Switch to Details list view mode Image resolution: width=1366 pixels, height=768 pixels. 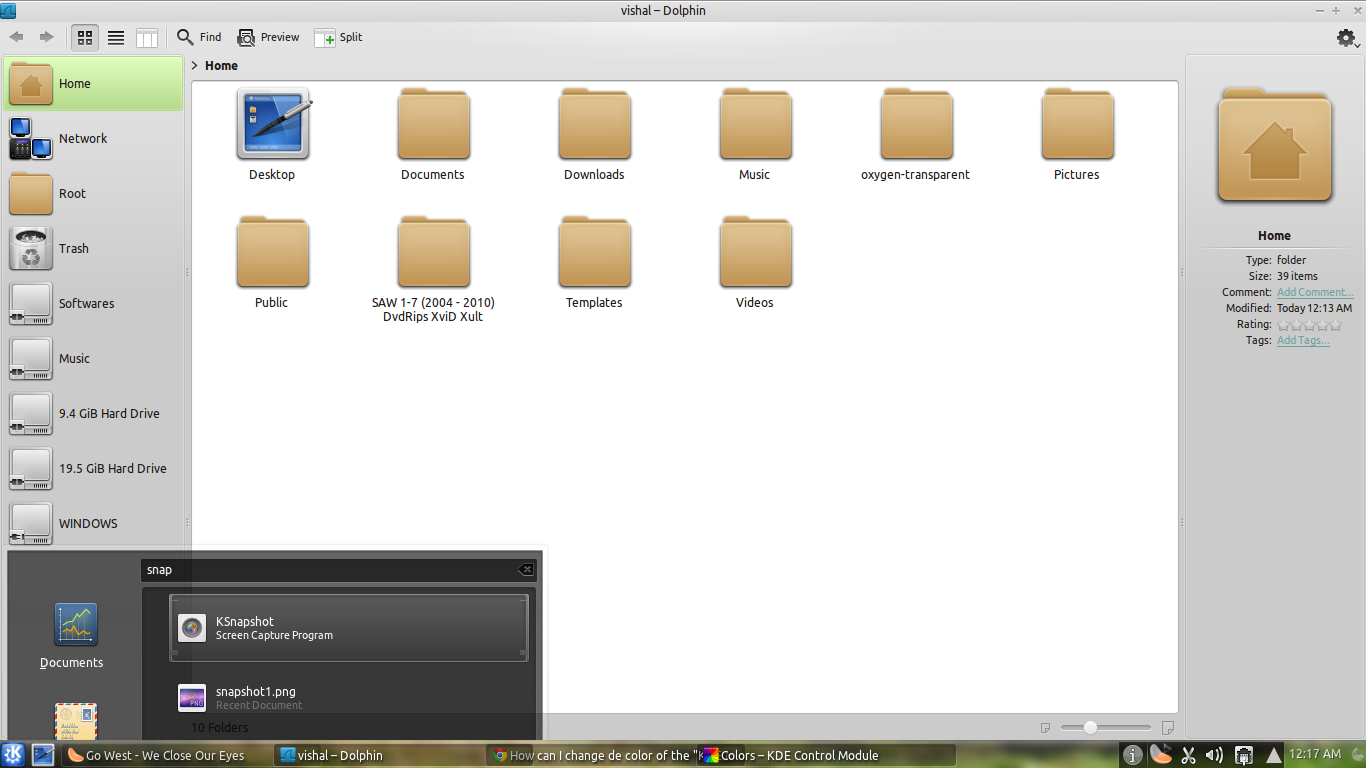coord(116,37)
